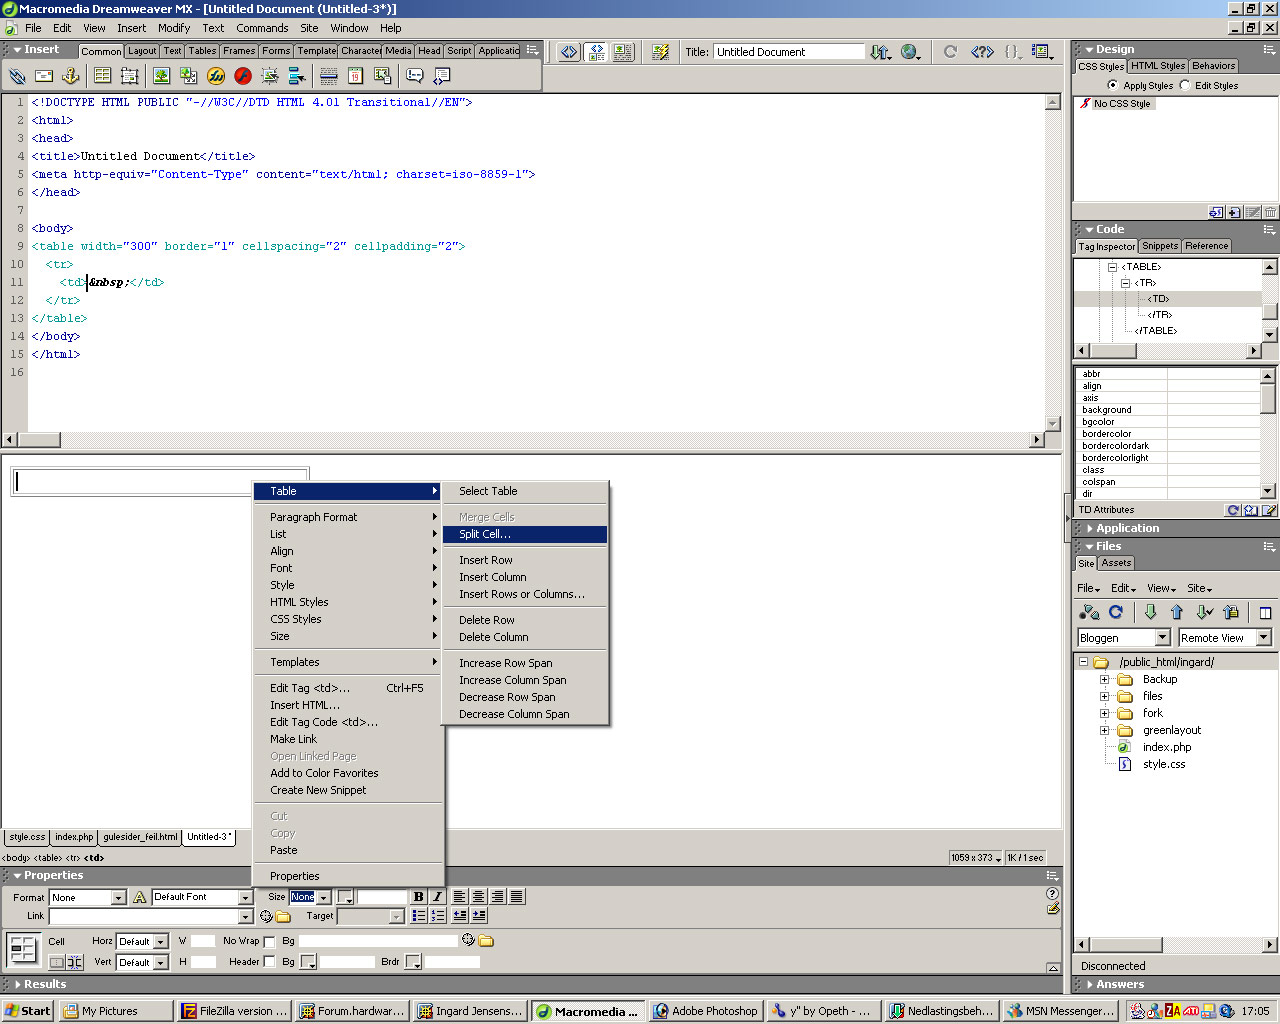Click the Insert Flash icon
Screen dimensions: 1280x1024
243,76
